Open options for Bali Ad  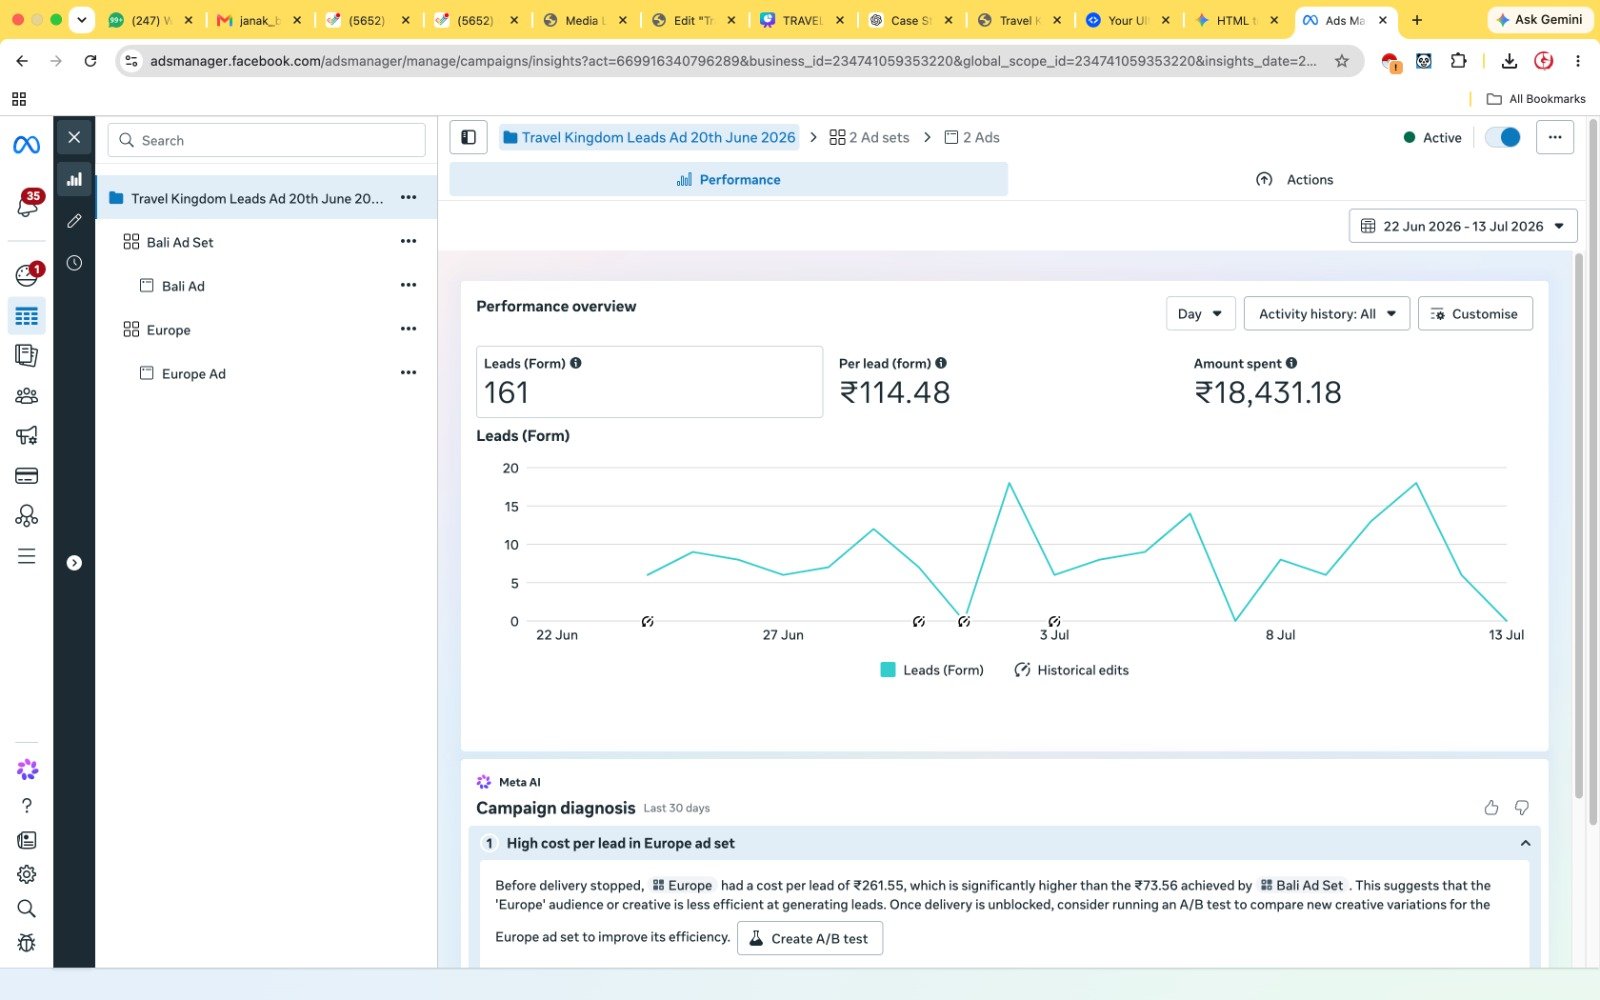click(408, 285)
